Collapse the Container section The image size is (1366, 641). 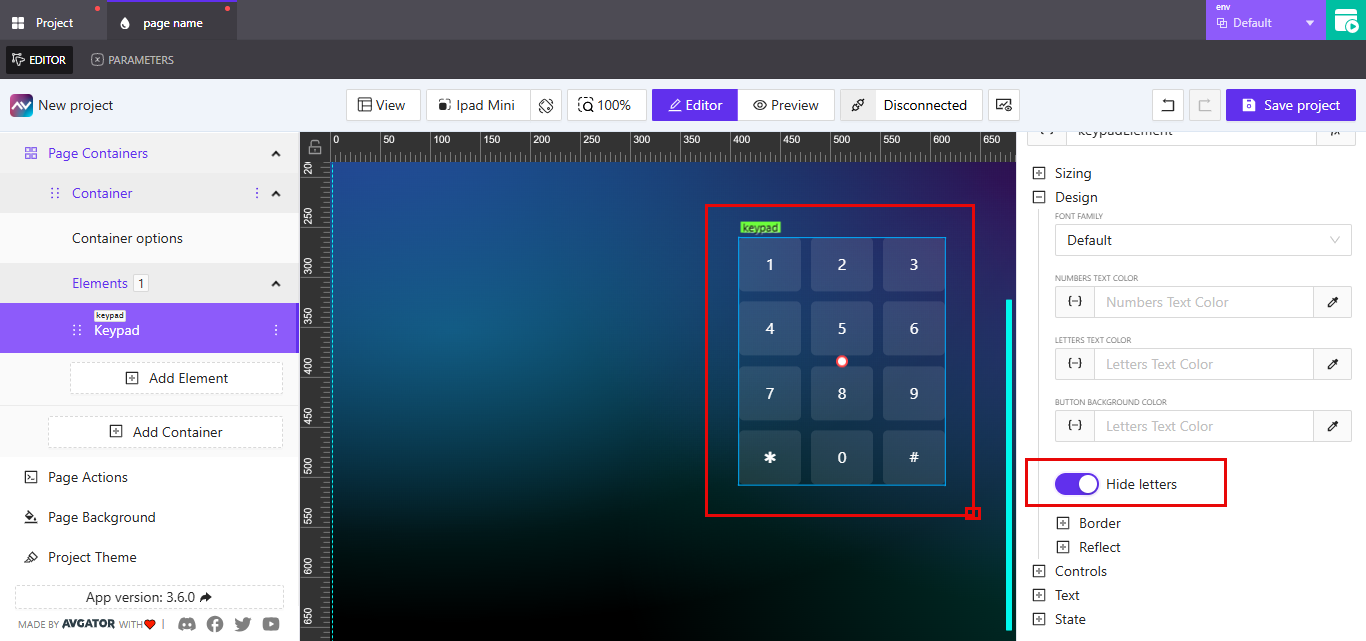(x=275, y=193)
